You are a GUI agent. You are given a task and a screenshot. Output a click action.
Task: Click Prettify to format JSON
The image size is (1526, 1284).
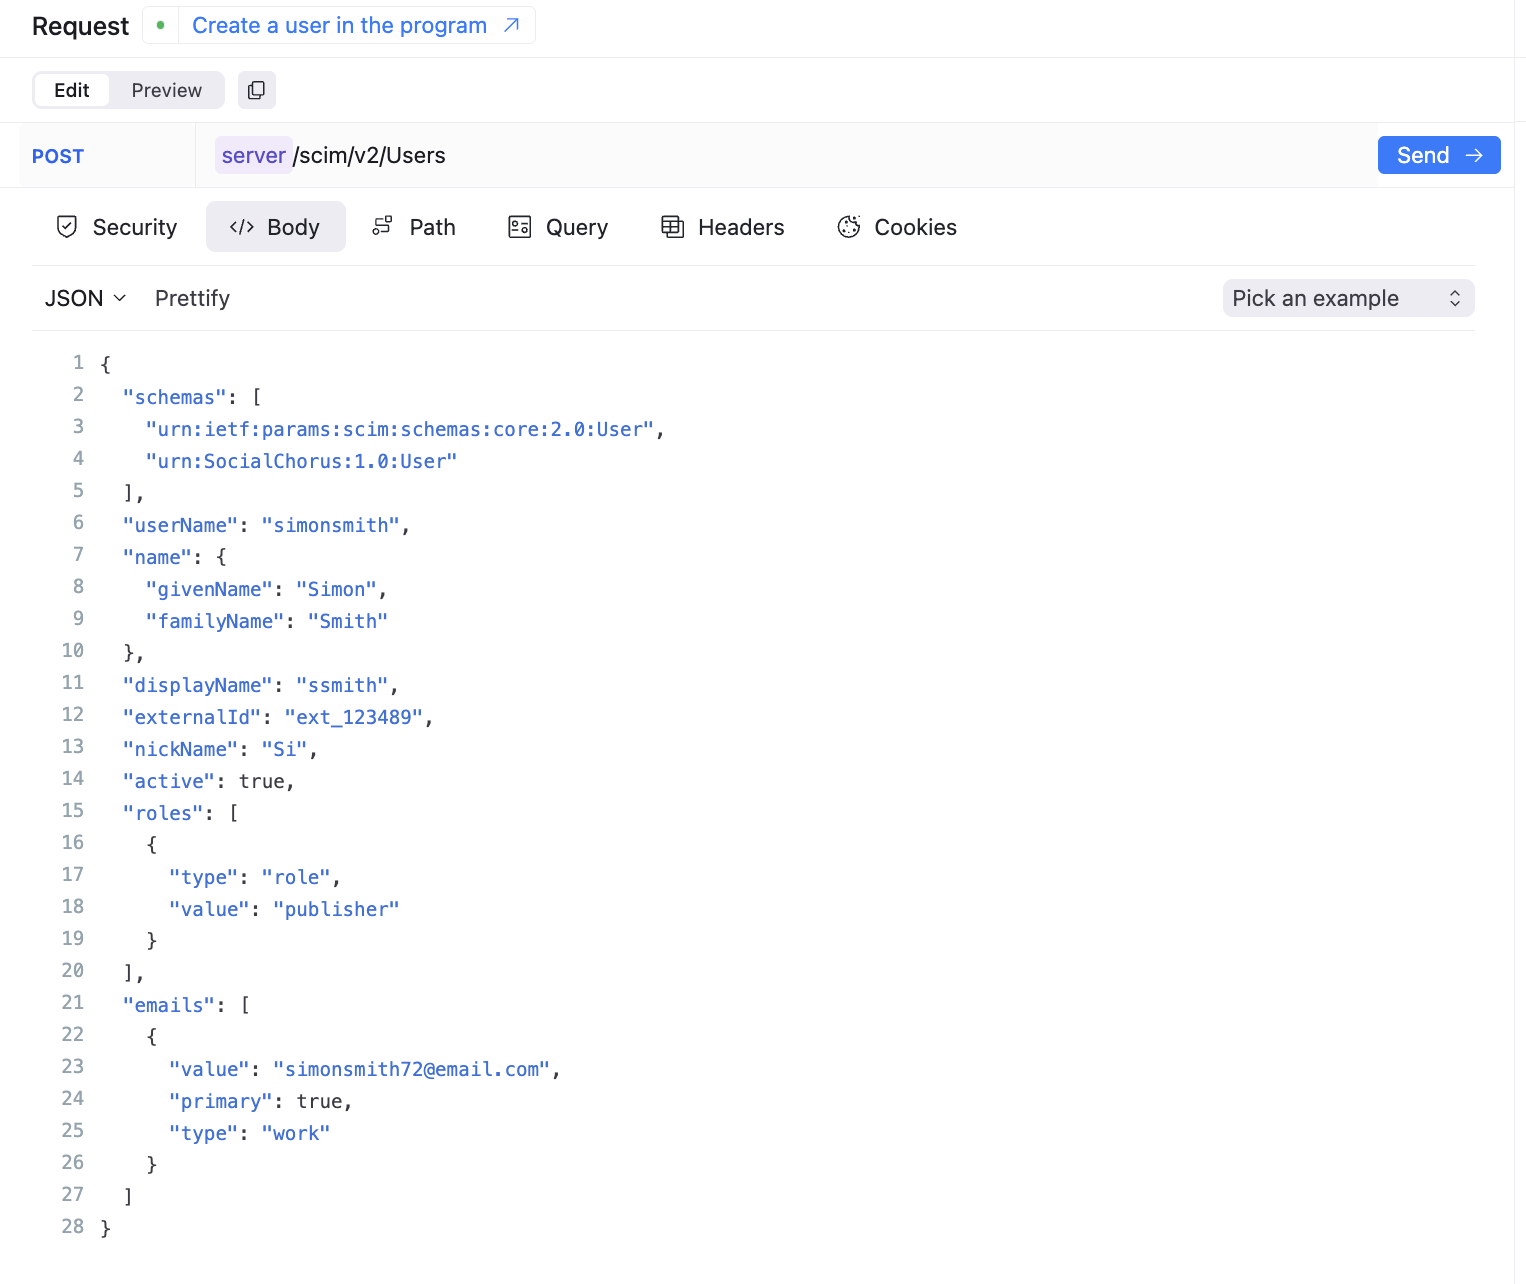click(192, 298)
